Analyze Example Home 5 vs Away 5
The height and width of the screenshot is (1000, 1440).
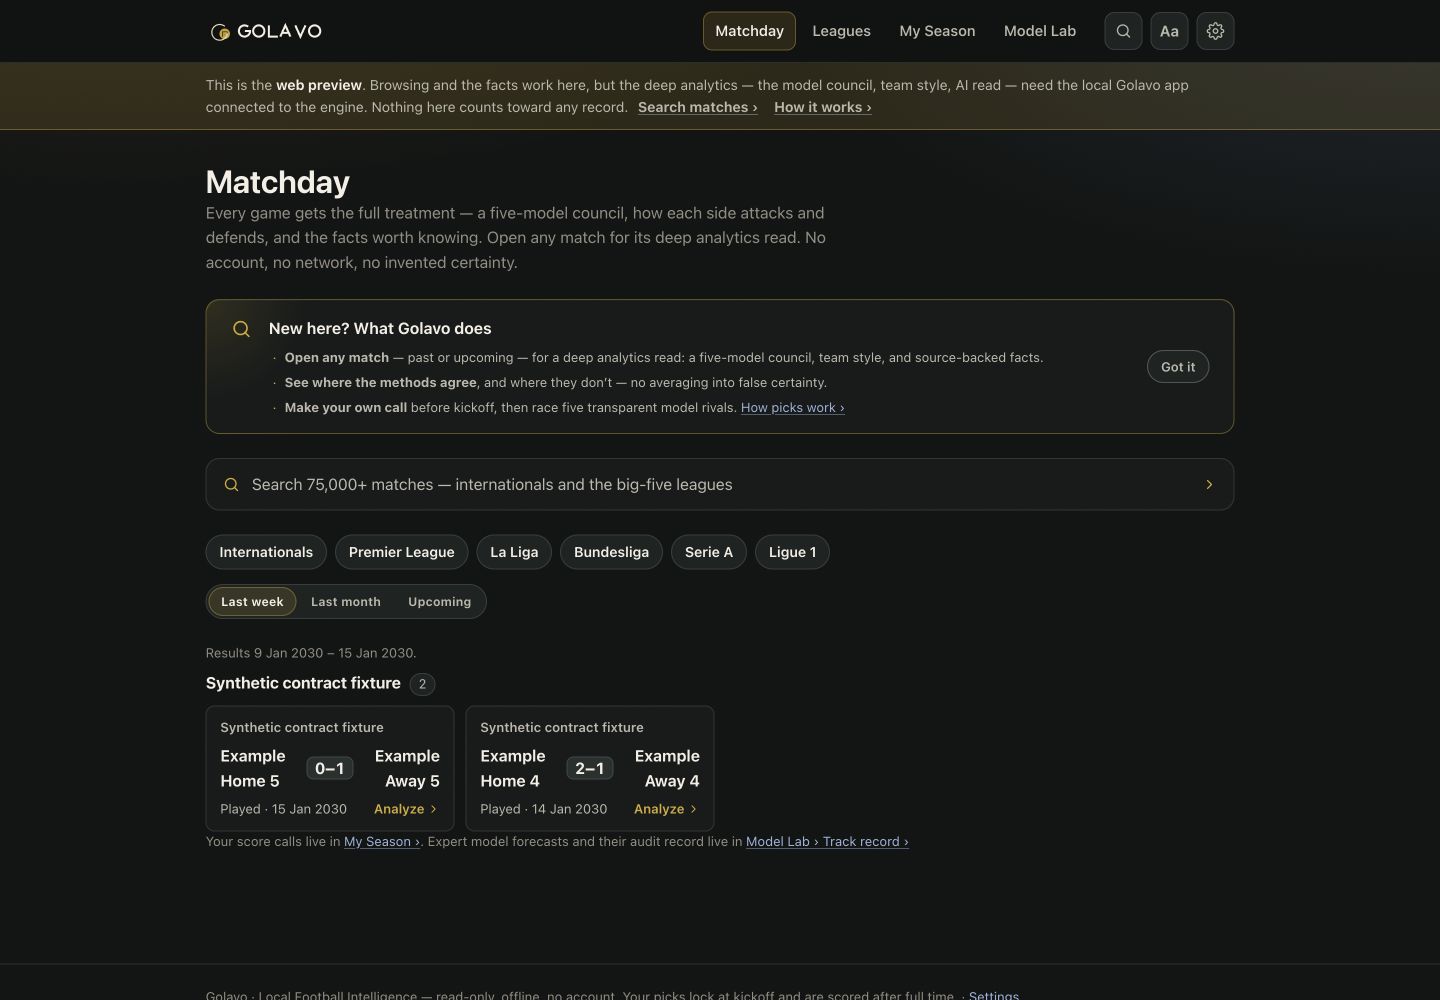(405, 809)
